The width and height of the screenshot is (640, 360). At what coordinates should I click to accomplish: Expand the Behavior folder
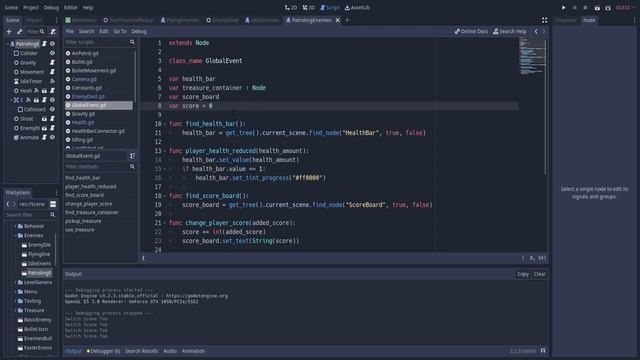coord(16,226)
